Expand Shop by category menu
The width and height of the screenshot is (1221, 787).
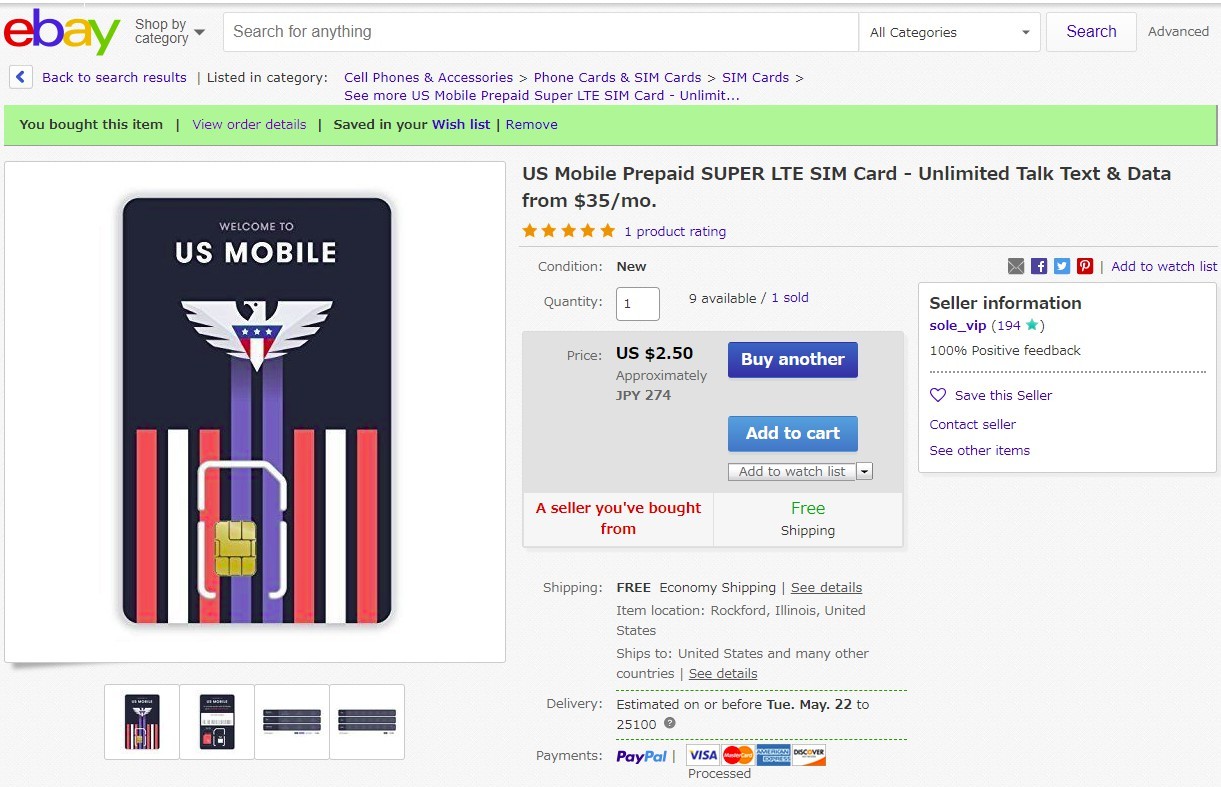(x=170, y=32)
